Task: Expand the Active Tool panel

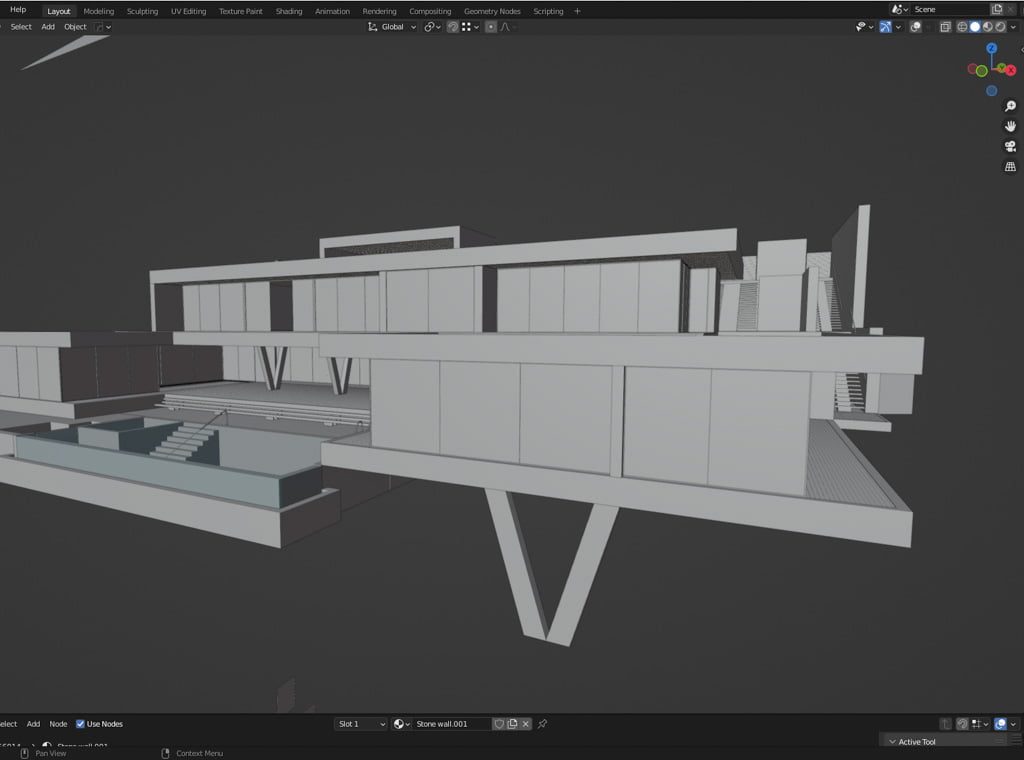Action: click(x=915, y=742)
